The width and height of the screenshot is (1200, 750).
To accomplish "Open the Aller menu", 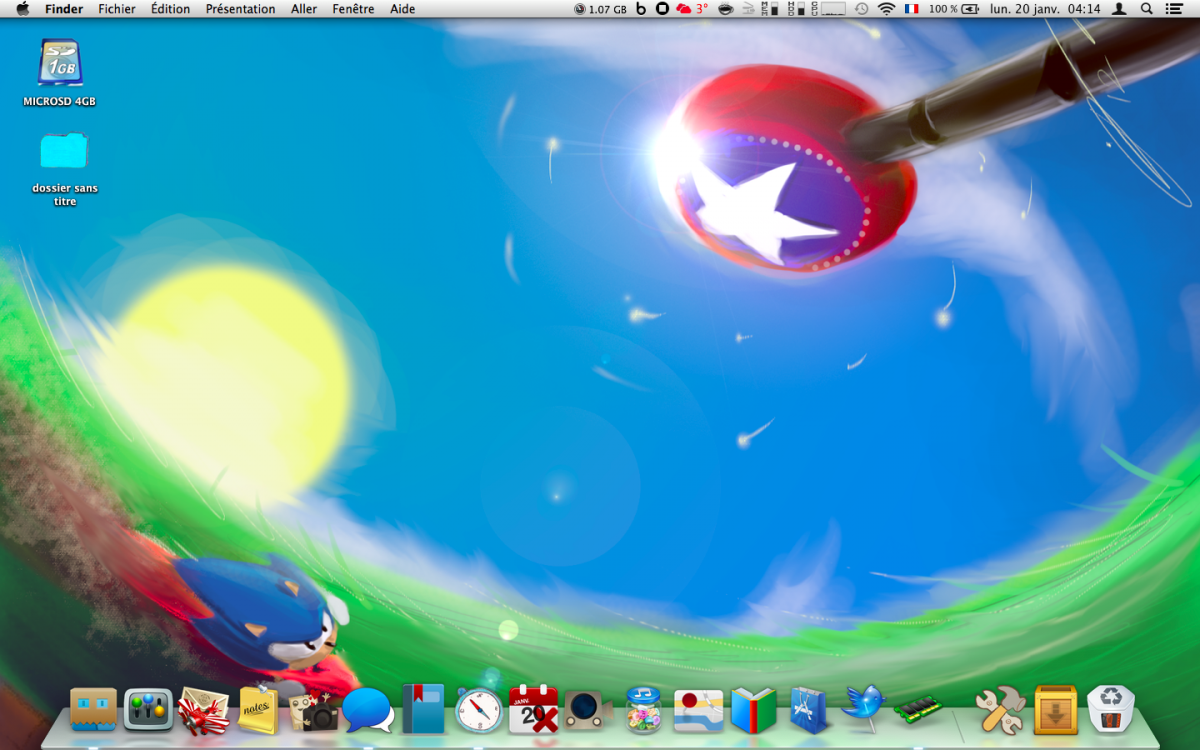I will click(304, 9).
